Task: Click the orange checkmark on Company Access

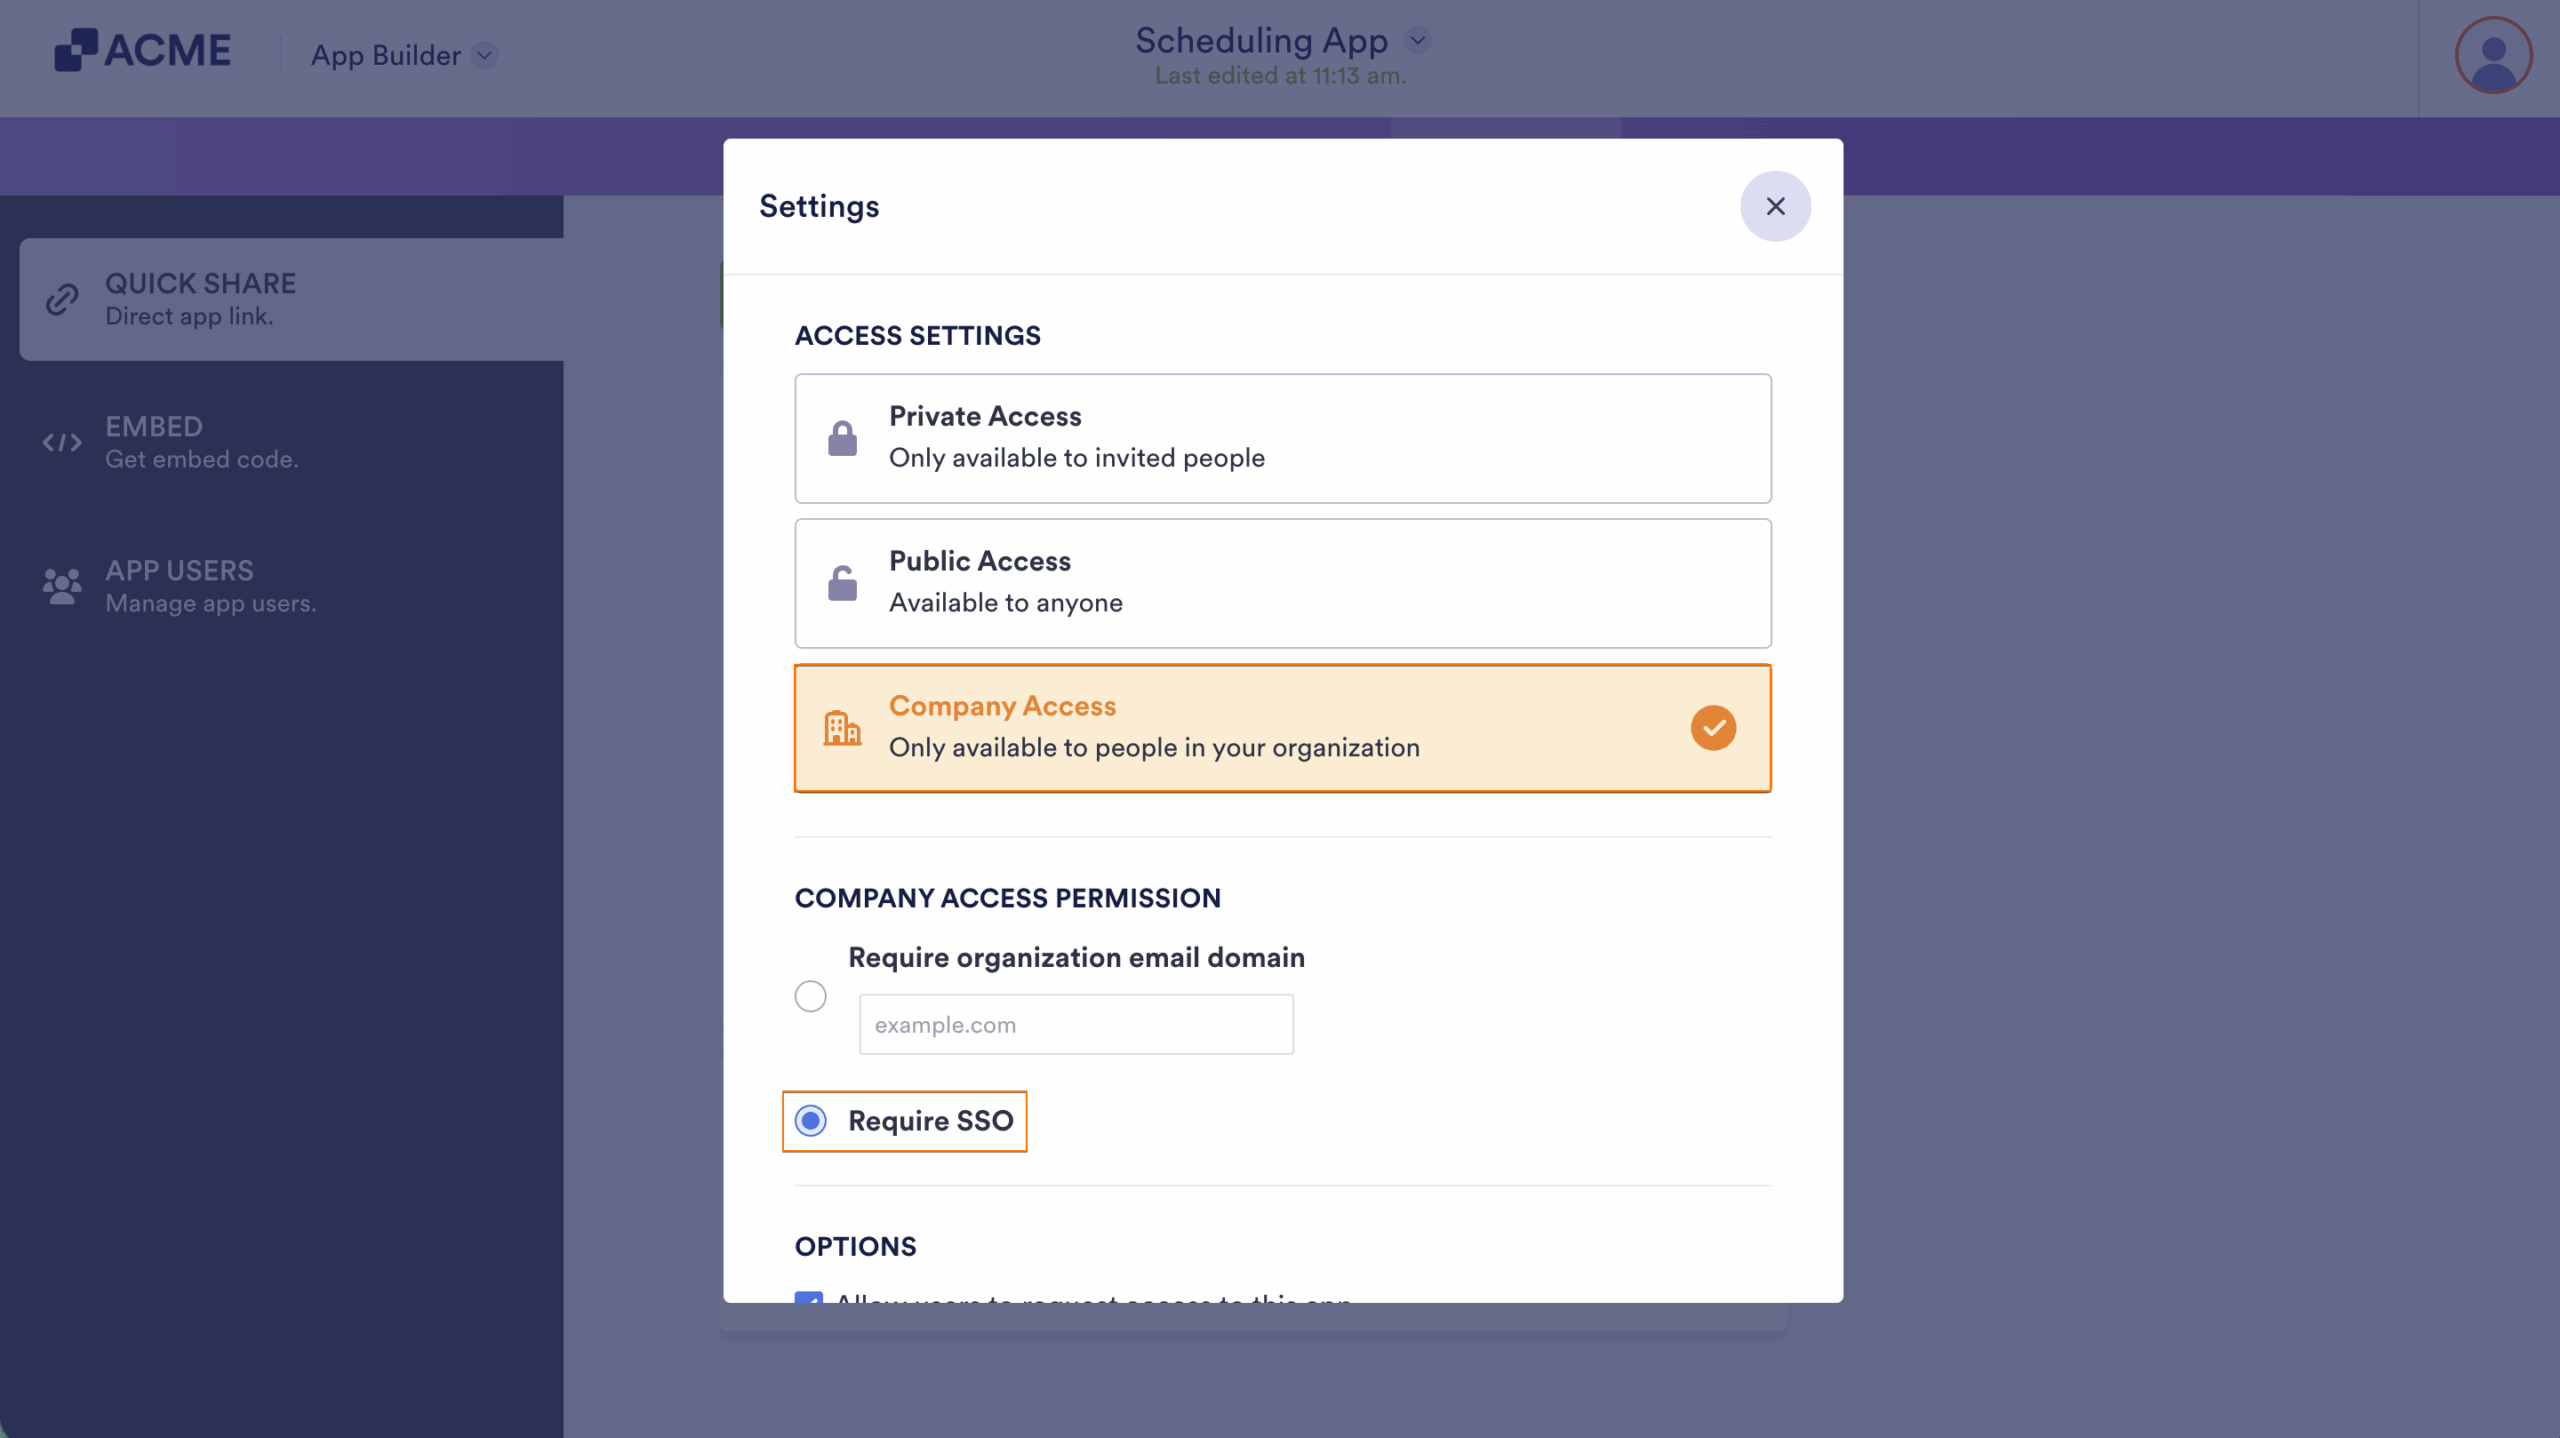Action: 1714,727
